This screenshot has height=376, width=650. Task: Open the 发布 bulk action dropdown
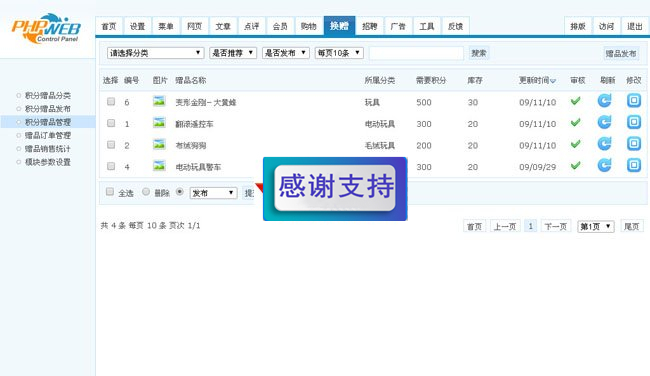pyautogui.click(x=213, y=193)
